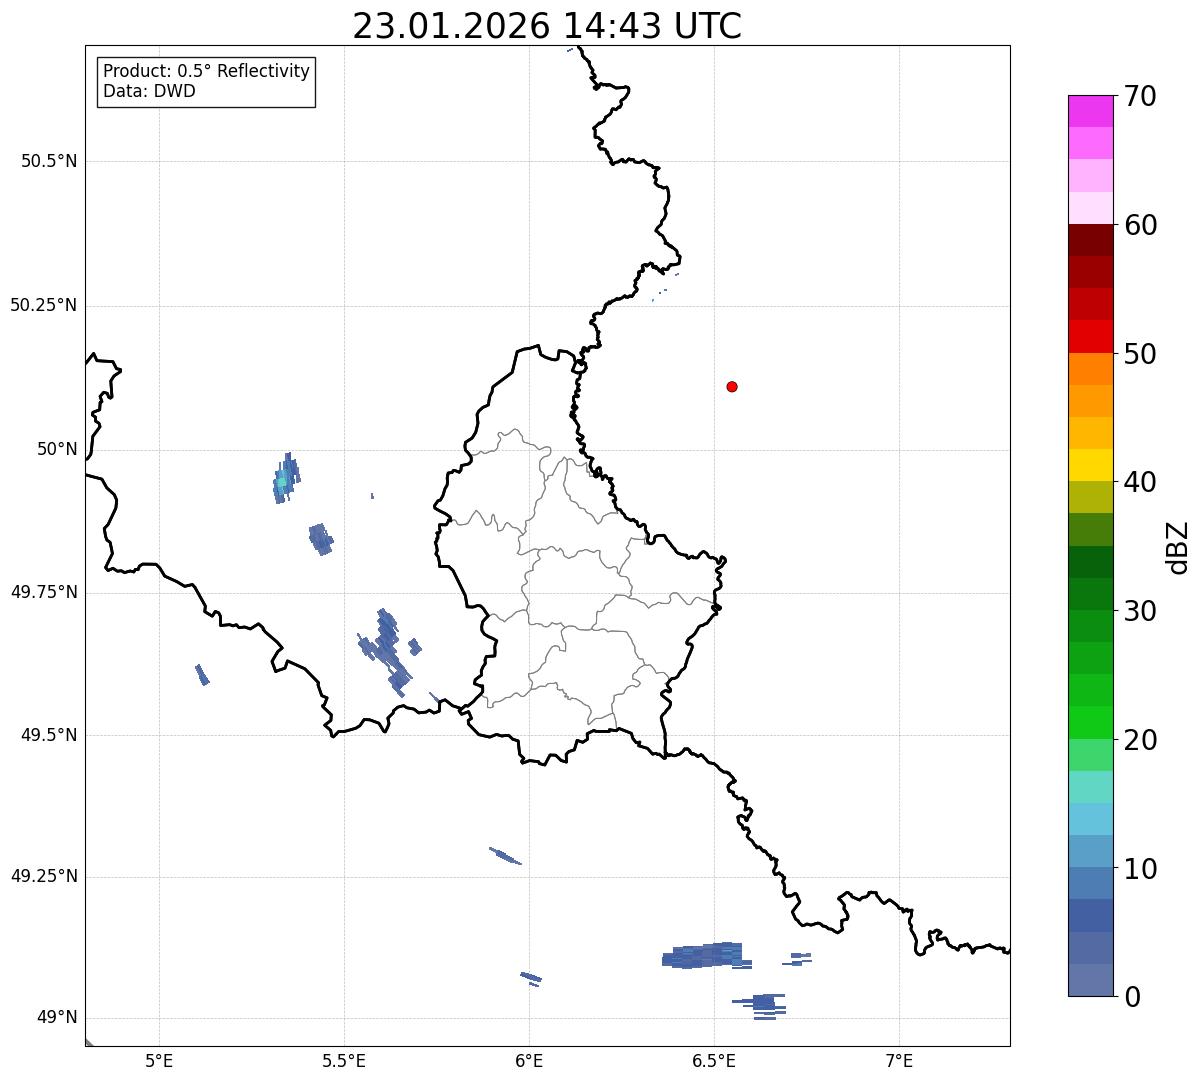Click the '49.5°N' latitude label
This screenshot has height=1081, width=1202.
click(49, 735)
